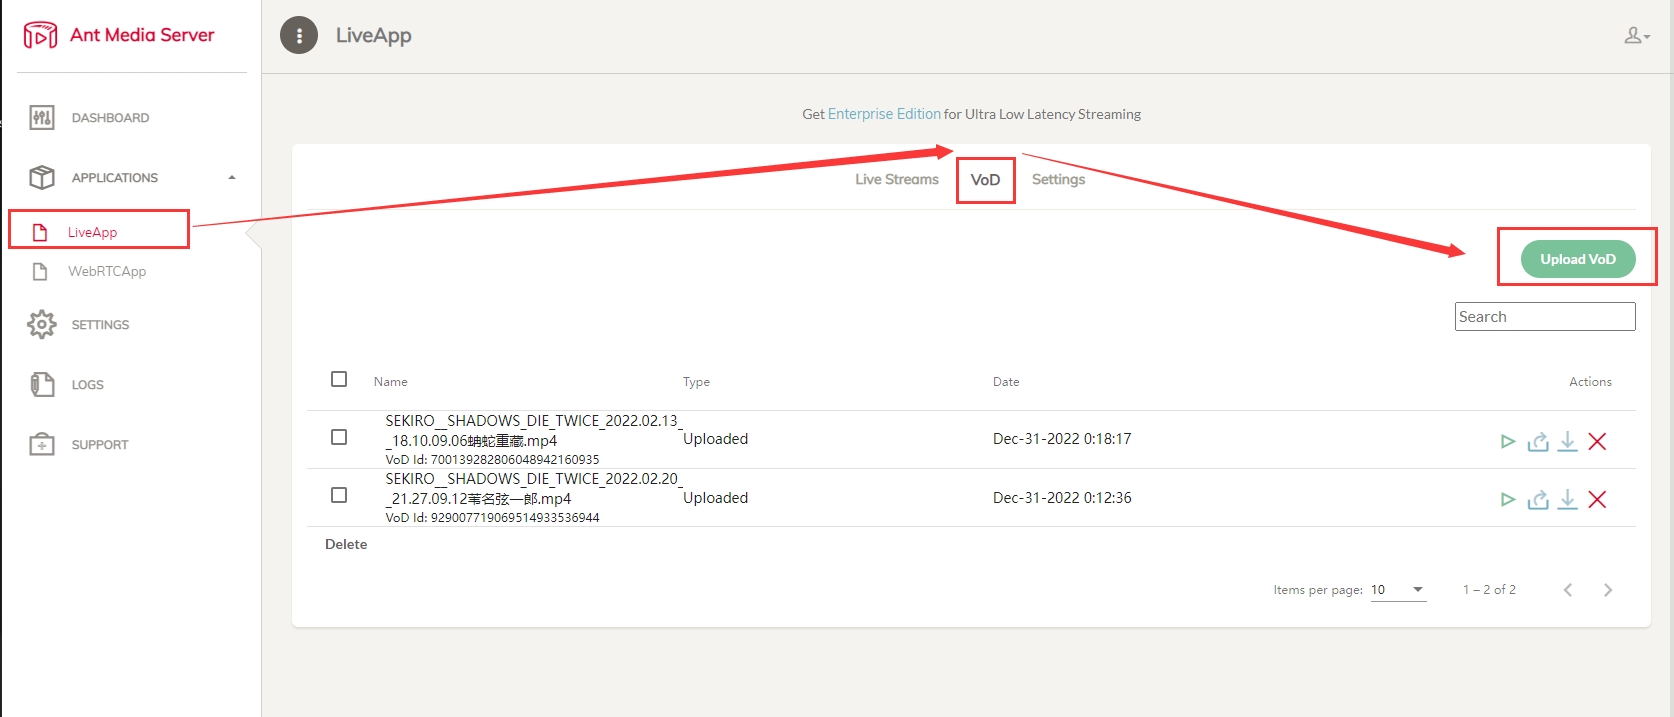This screenshot has height=717, width=1674.
Task: Play the Dec-31-2022 0:18:17 video
Action: coord(1508,441)
